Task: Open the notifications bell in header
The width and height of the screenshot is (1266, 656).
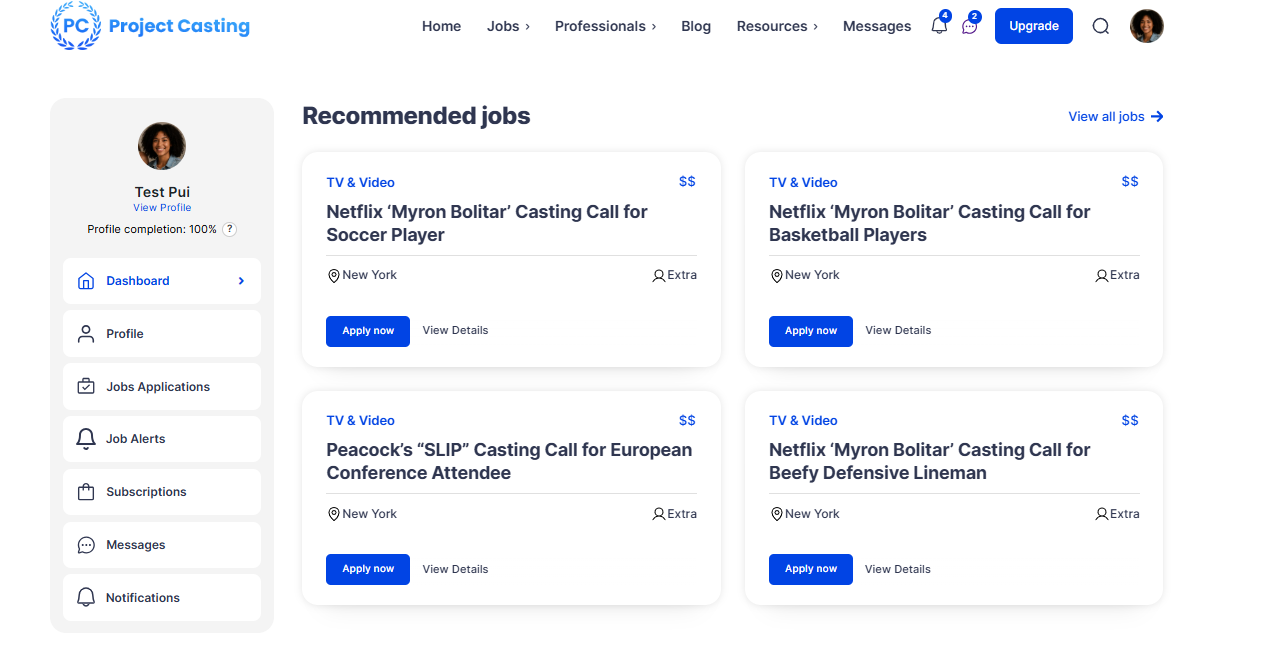Action: click(939, 26)
